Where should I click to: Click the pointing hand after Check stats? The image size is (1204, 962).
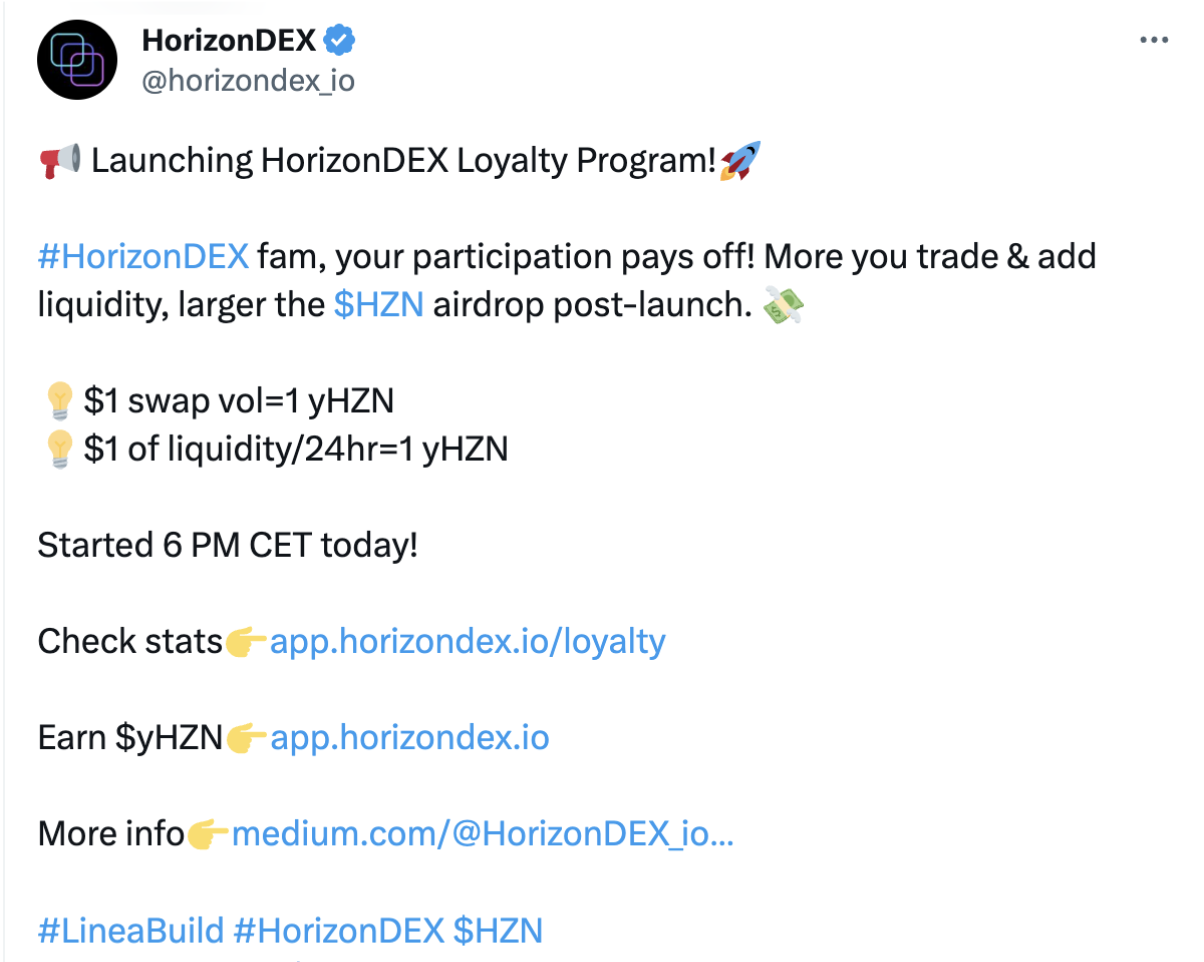(x=246, y=641)
